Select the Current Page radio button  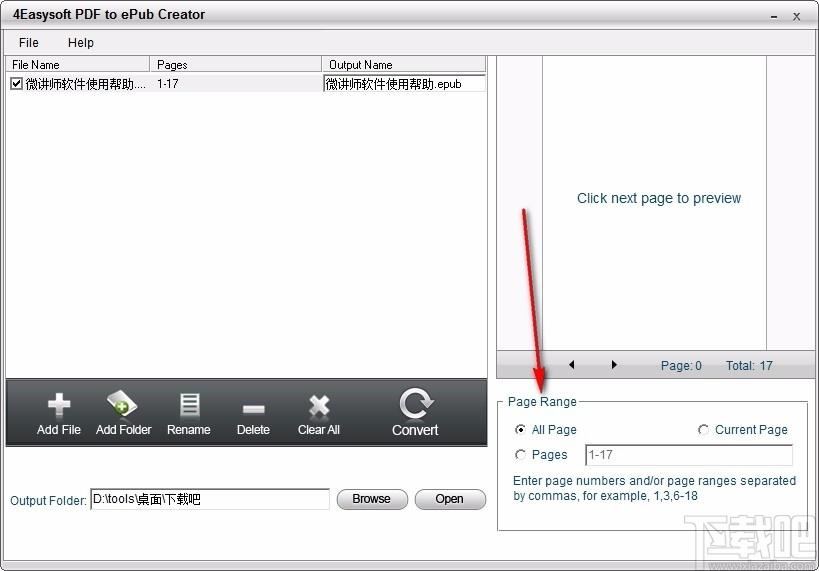(704, 429)
